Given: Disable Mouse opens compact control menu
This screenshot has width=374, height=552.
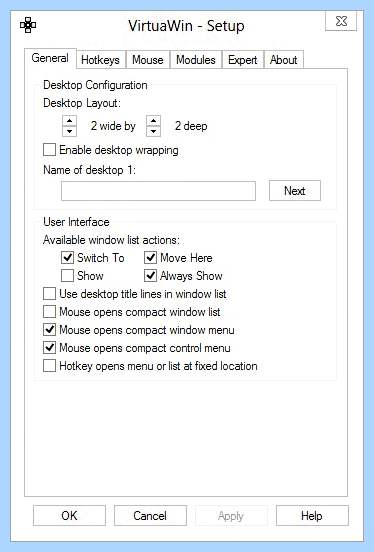Looking at the screenshot, I should pyautogui.click(x=49, y=348).
